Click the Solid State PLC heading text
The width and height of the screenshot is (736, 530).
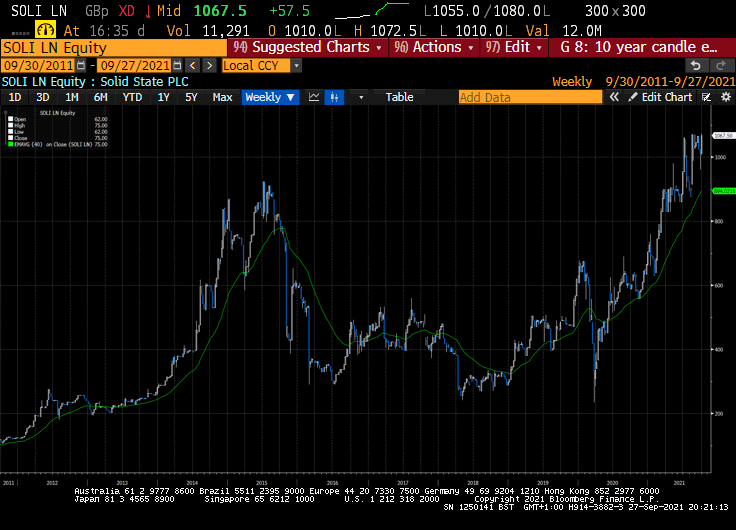[x=144, y=82]
